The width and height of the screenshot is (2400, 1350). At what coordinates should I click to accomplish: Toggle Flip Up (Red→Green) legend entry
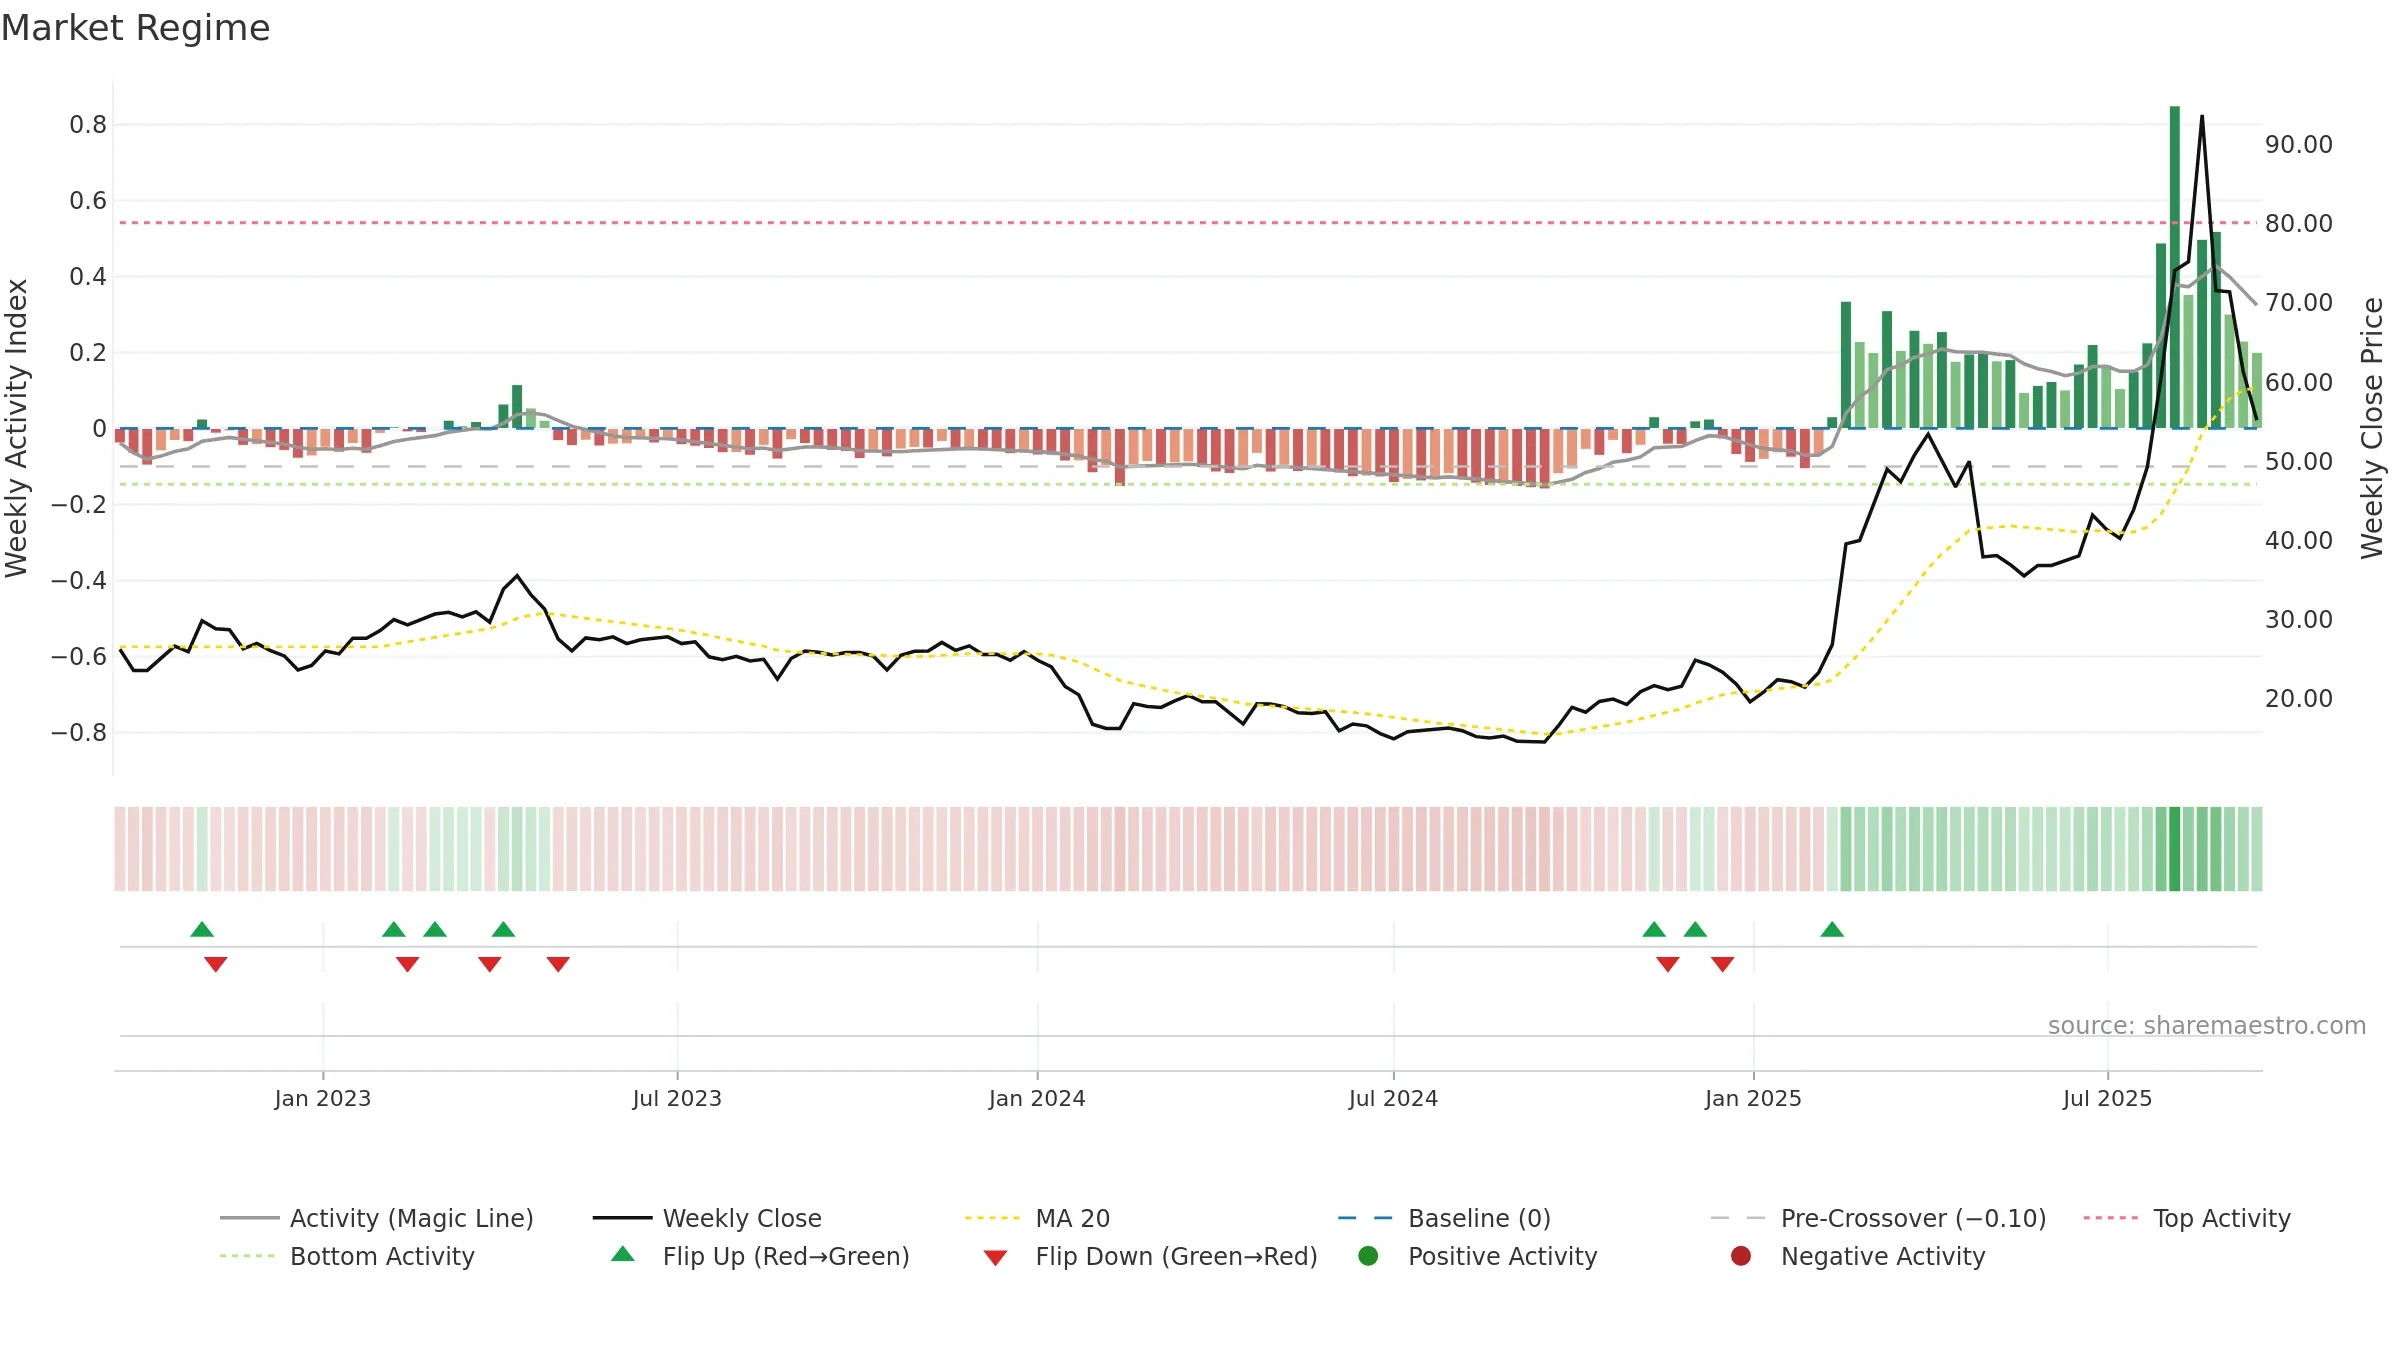coord(760,1256)
